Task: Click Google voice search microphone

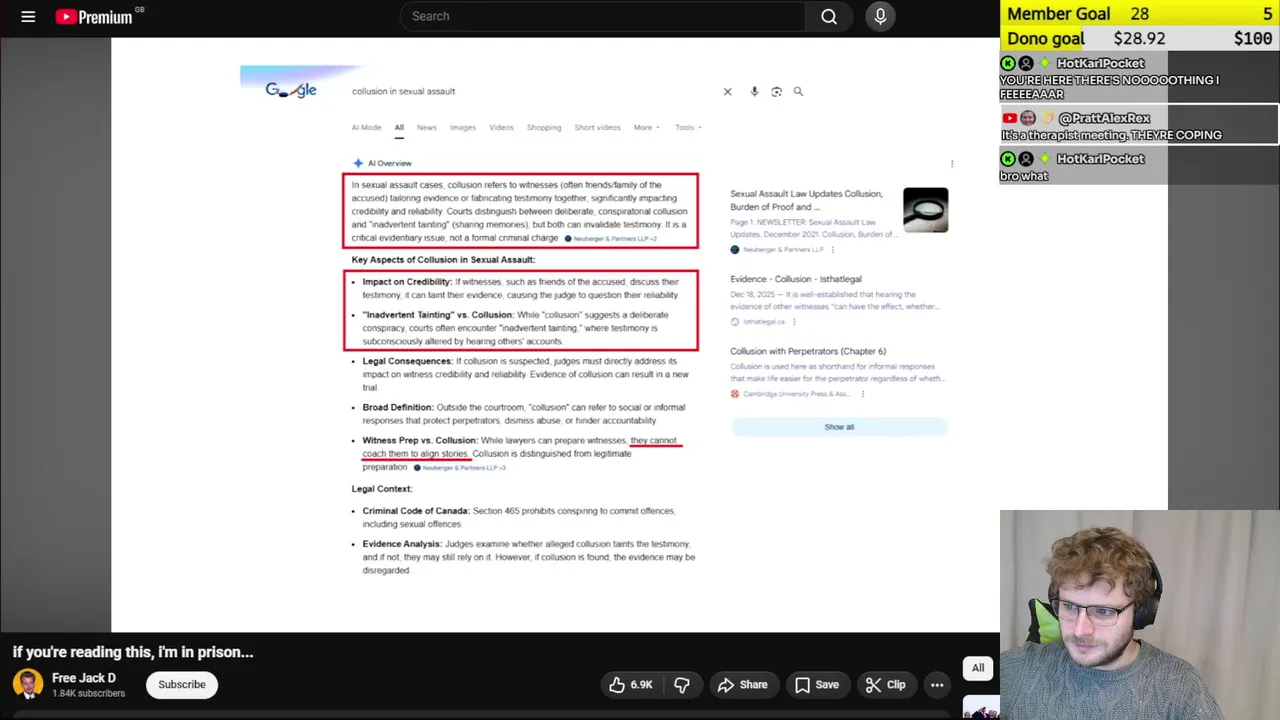Action: [754, 91]
